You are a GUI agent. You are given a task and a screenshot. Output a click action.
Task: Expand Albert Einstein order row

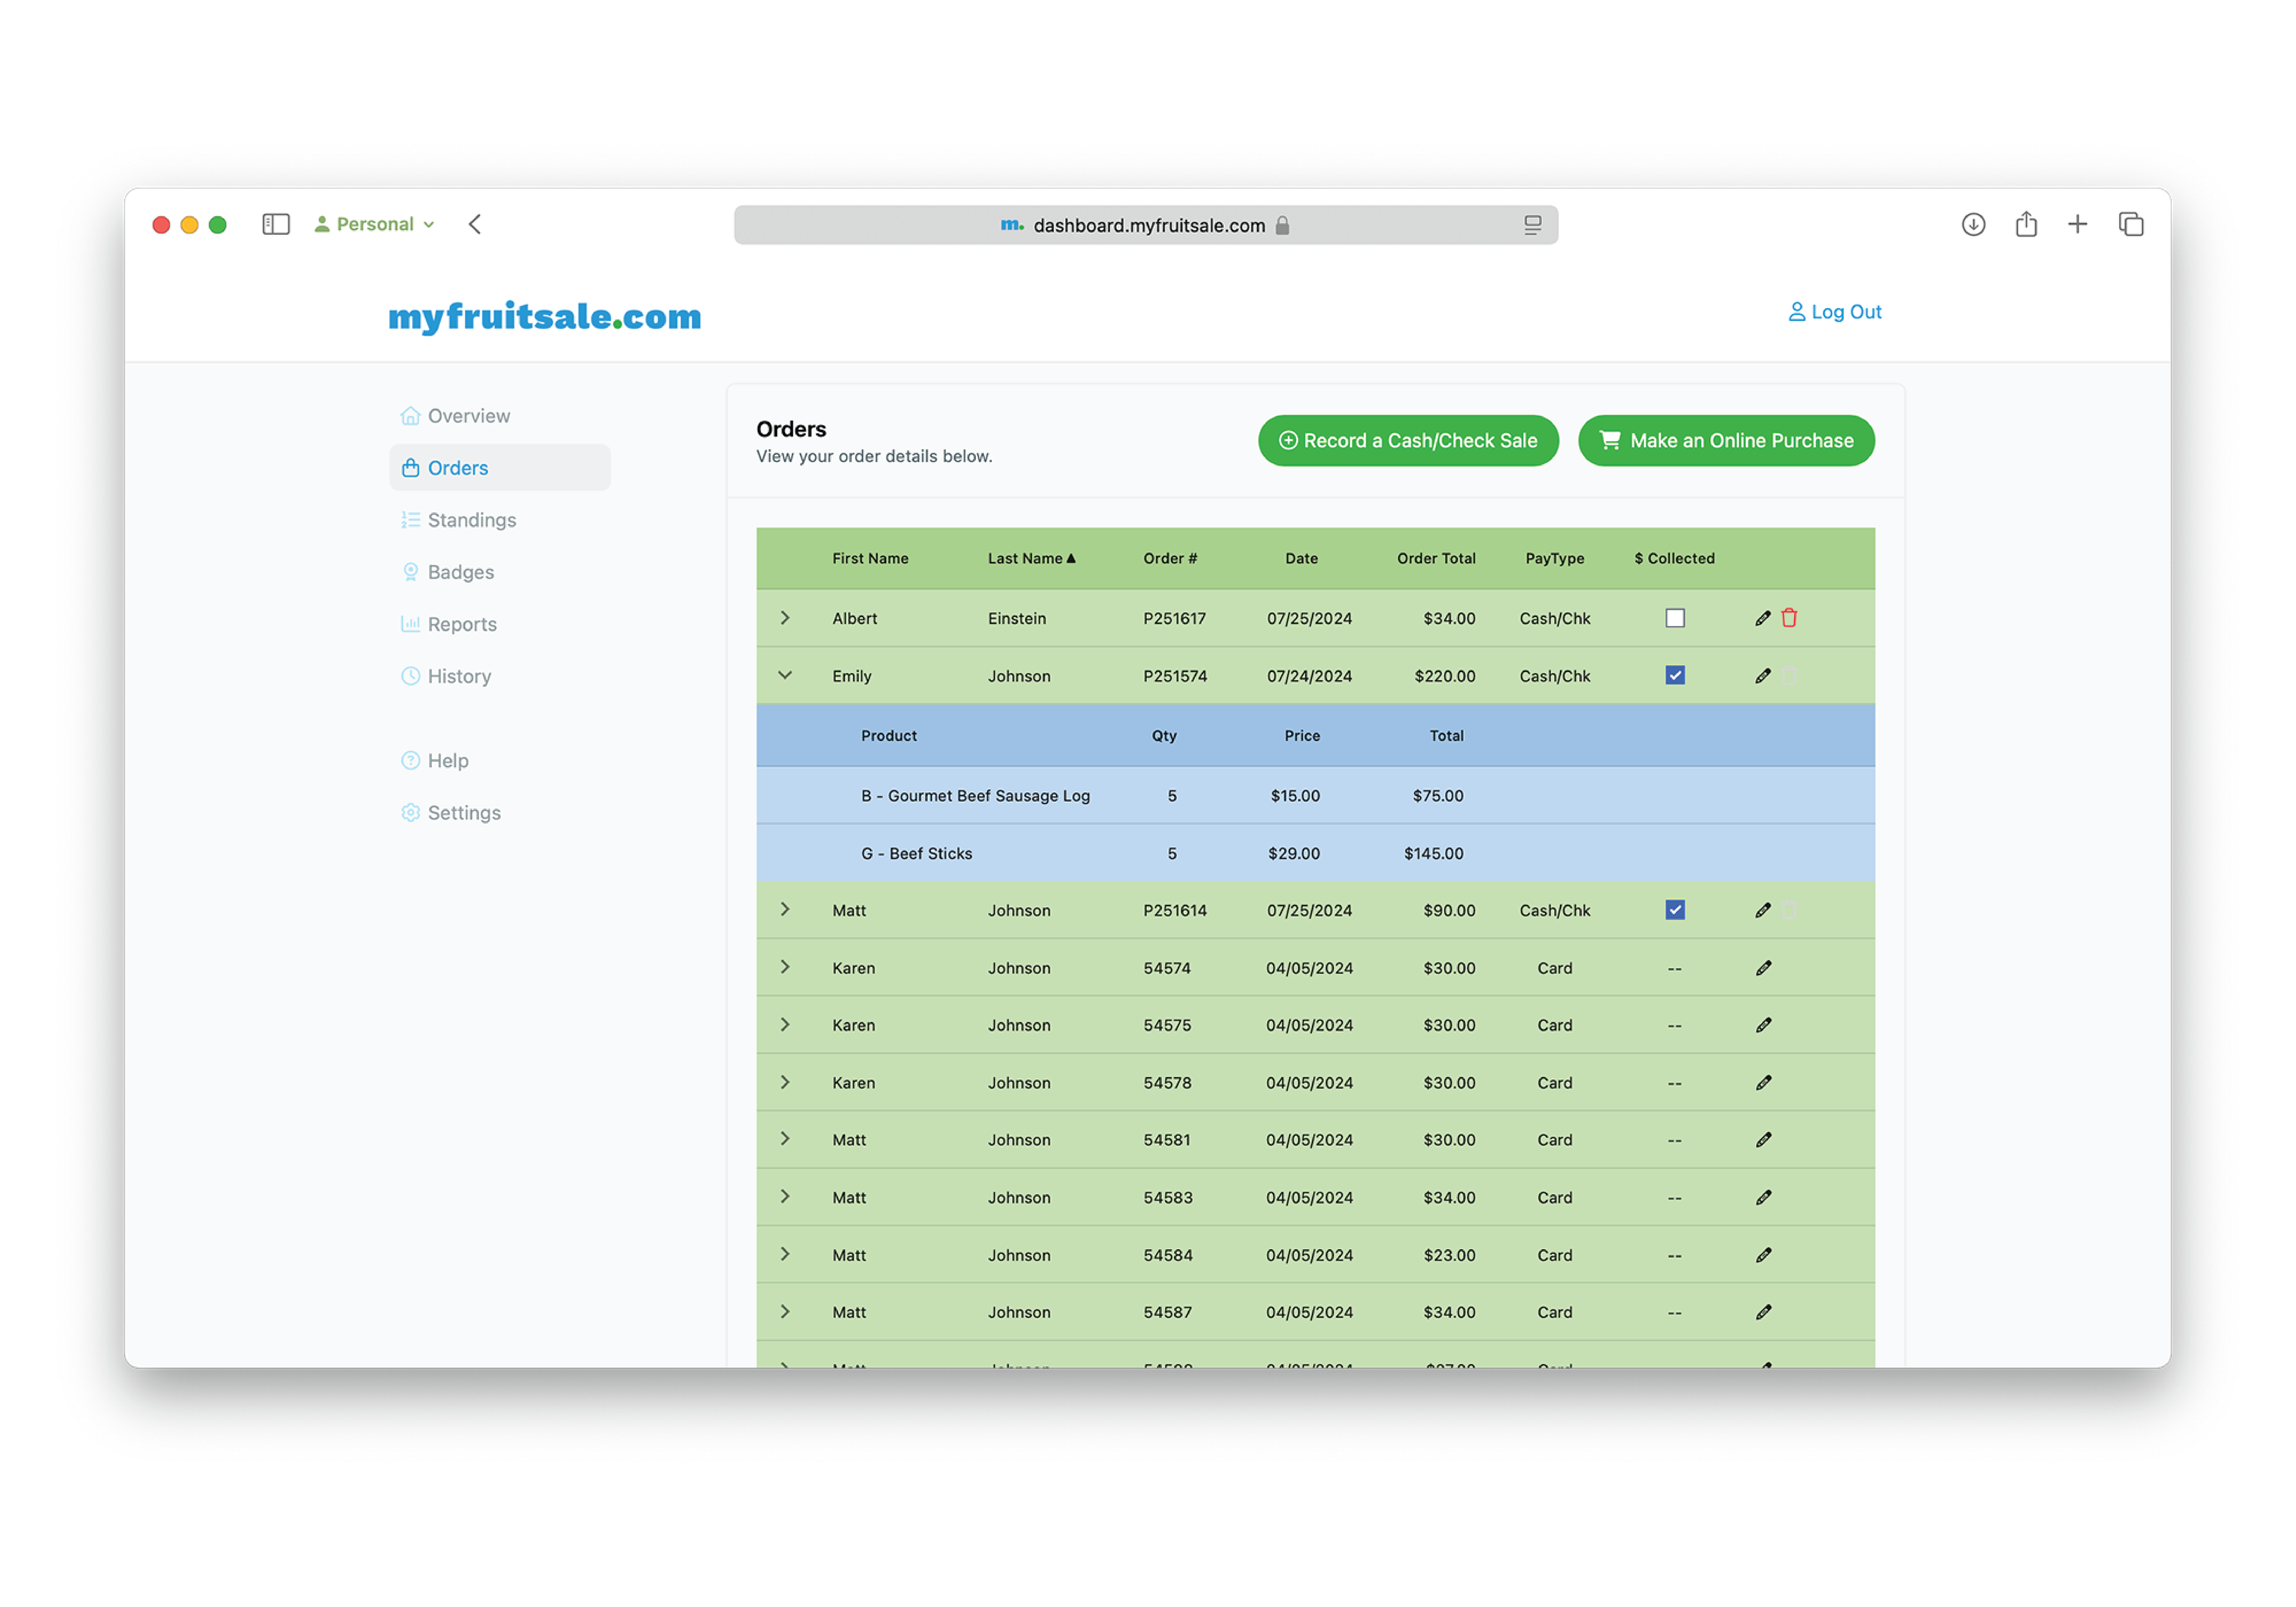click(785, 617)
